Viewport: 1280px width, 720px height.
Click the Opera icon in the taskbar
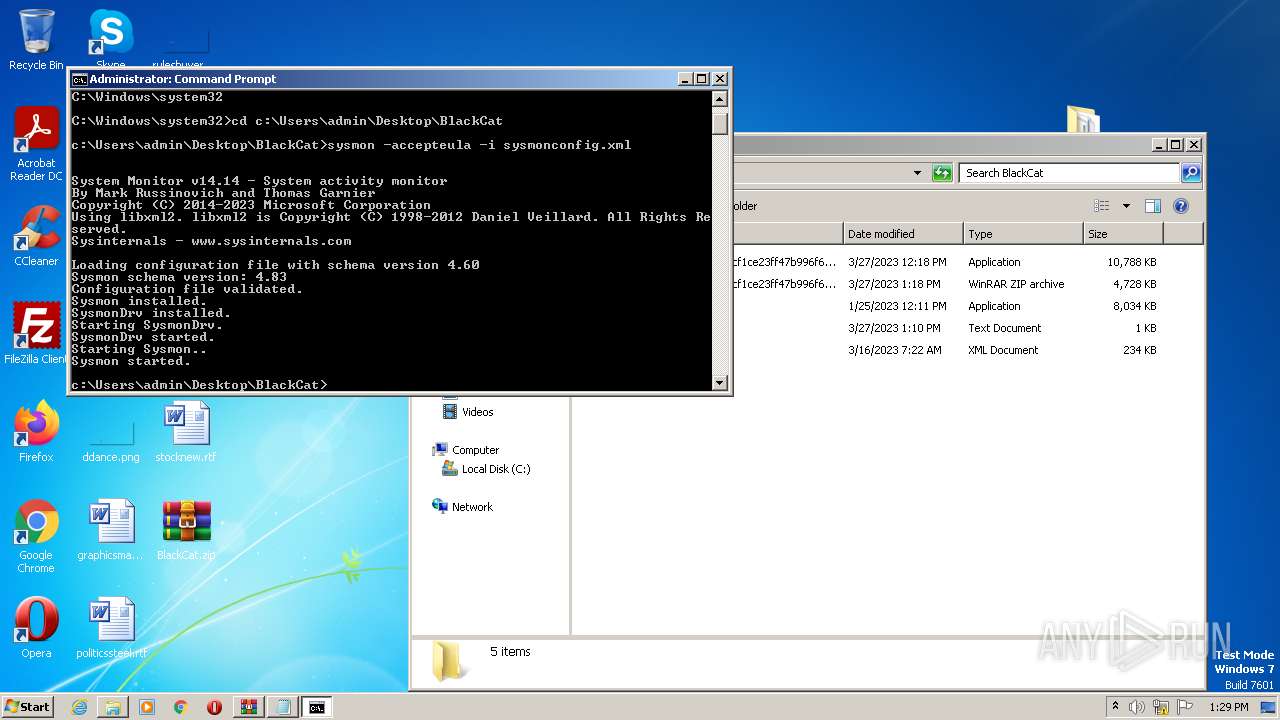(214, 707)
